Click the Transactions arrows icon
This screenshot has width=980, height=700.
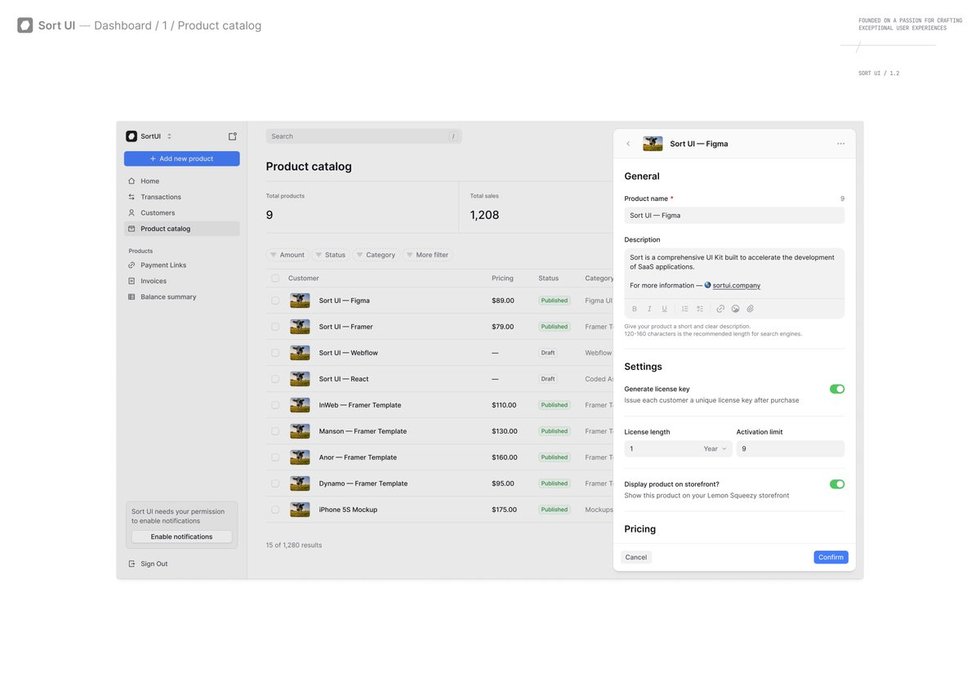click(131, 197)
